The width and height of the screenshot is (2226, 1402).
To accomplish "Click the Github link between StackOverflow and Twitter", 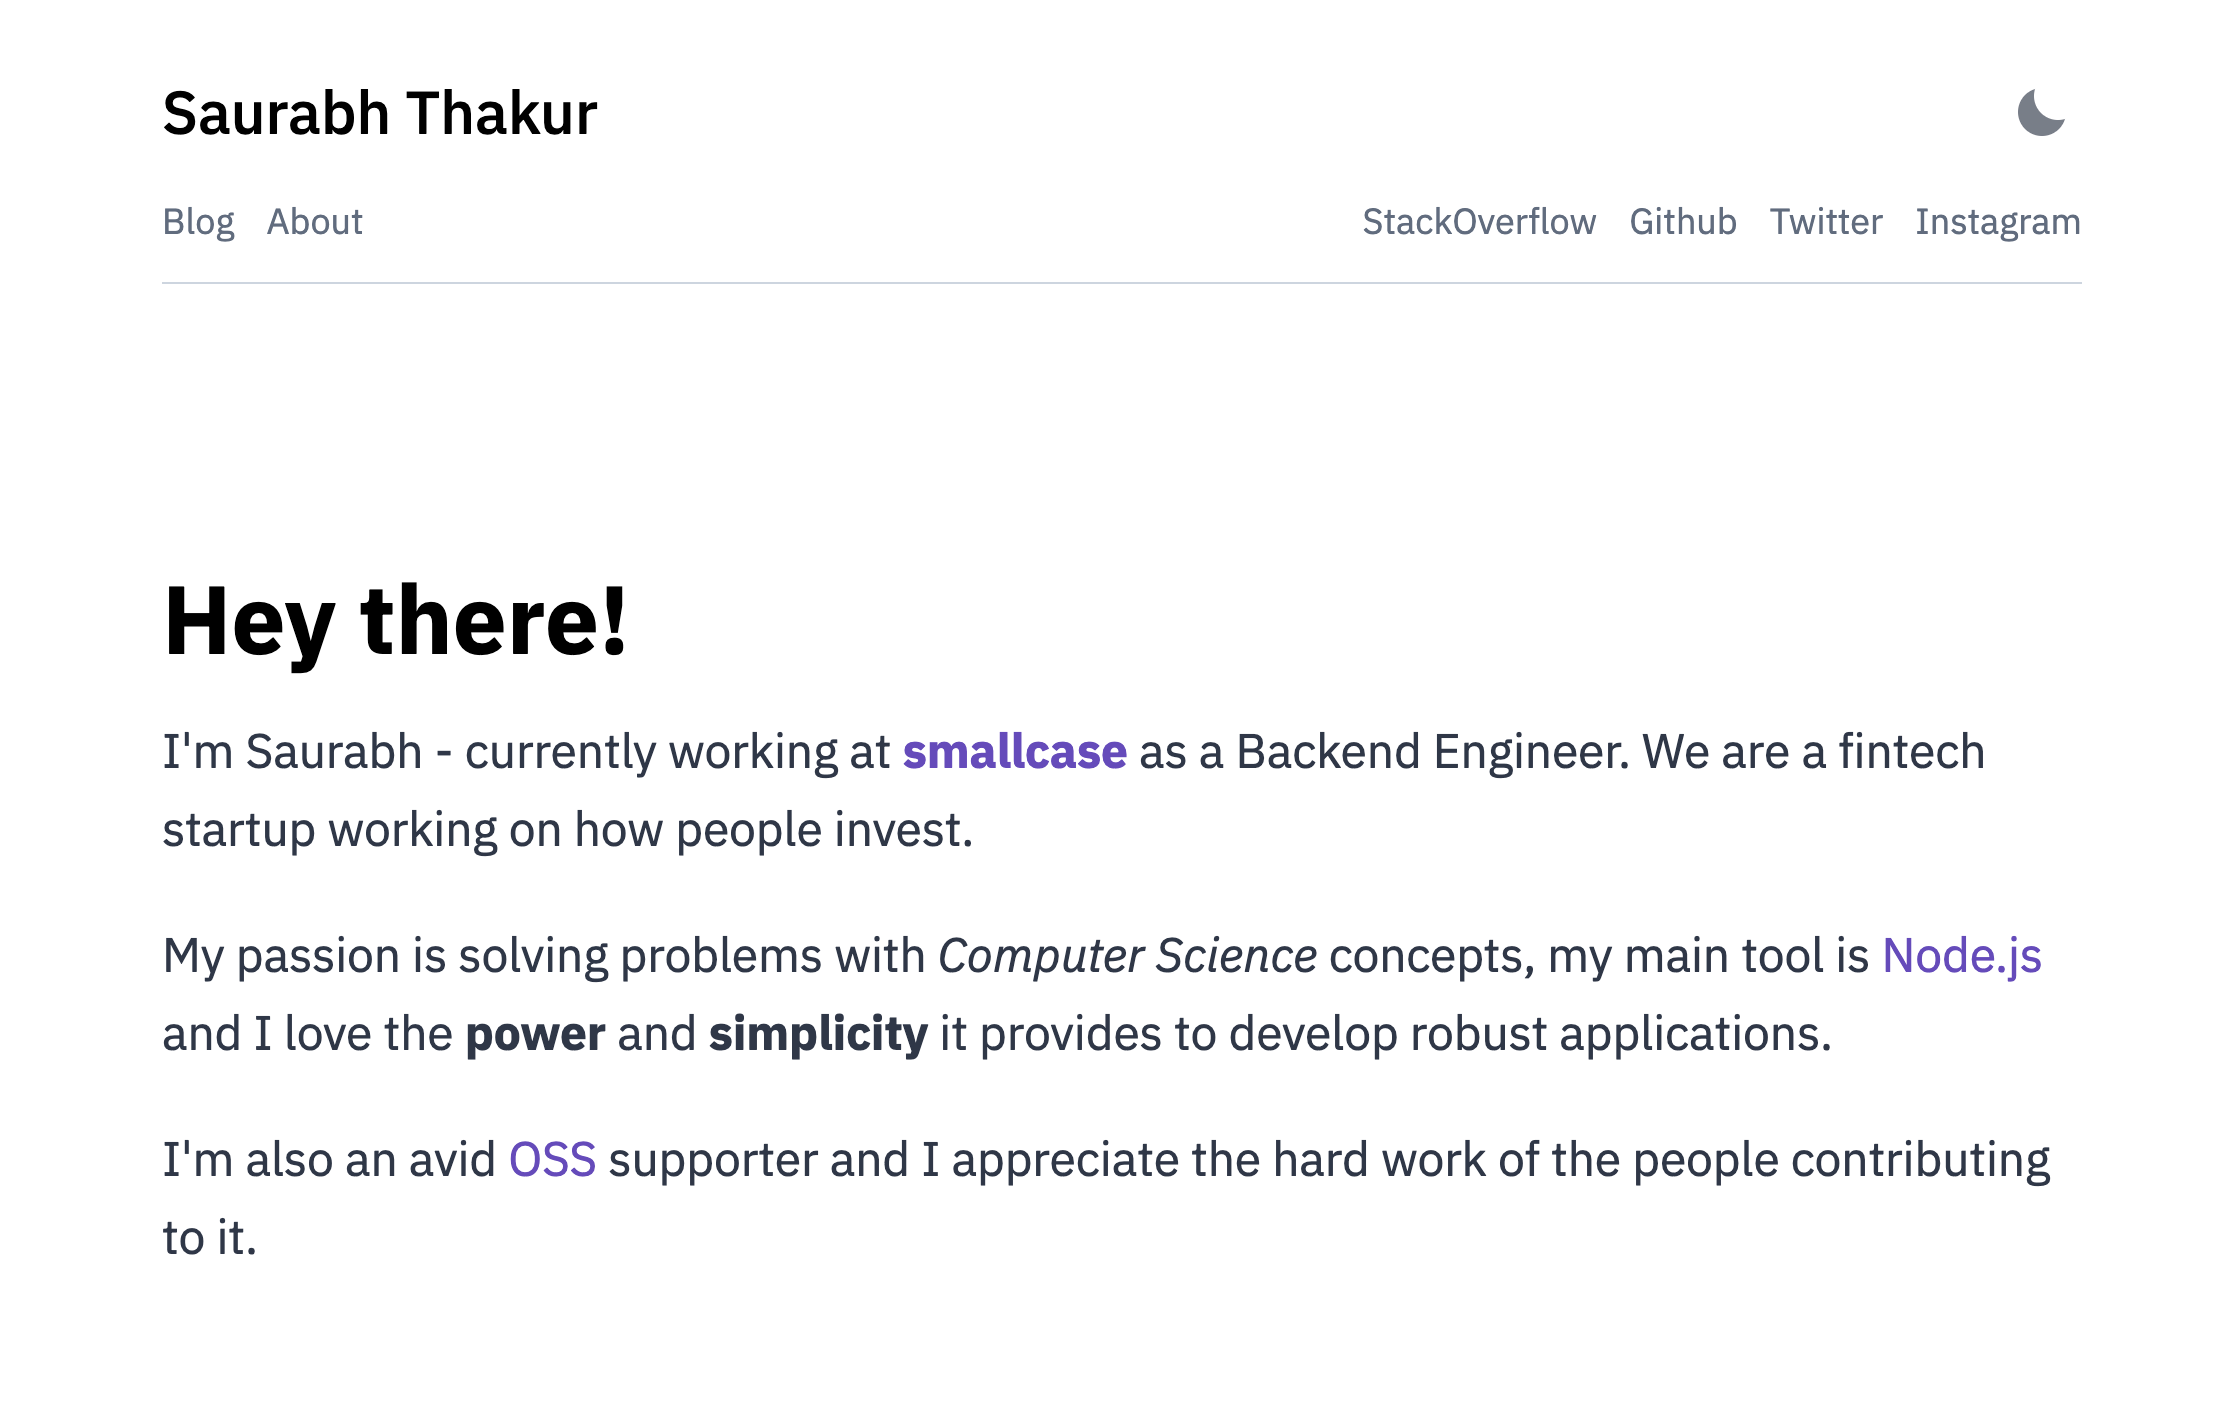I will pos(1683,222).
